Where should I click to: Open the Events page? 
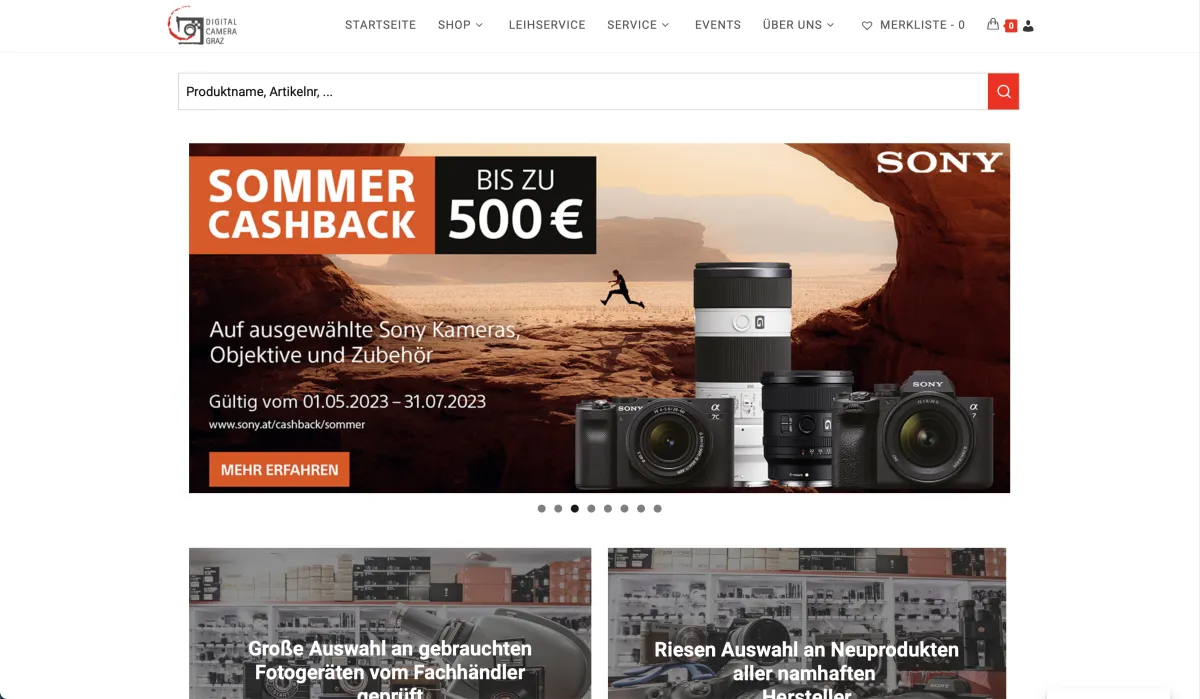(718, 25)
